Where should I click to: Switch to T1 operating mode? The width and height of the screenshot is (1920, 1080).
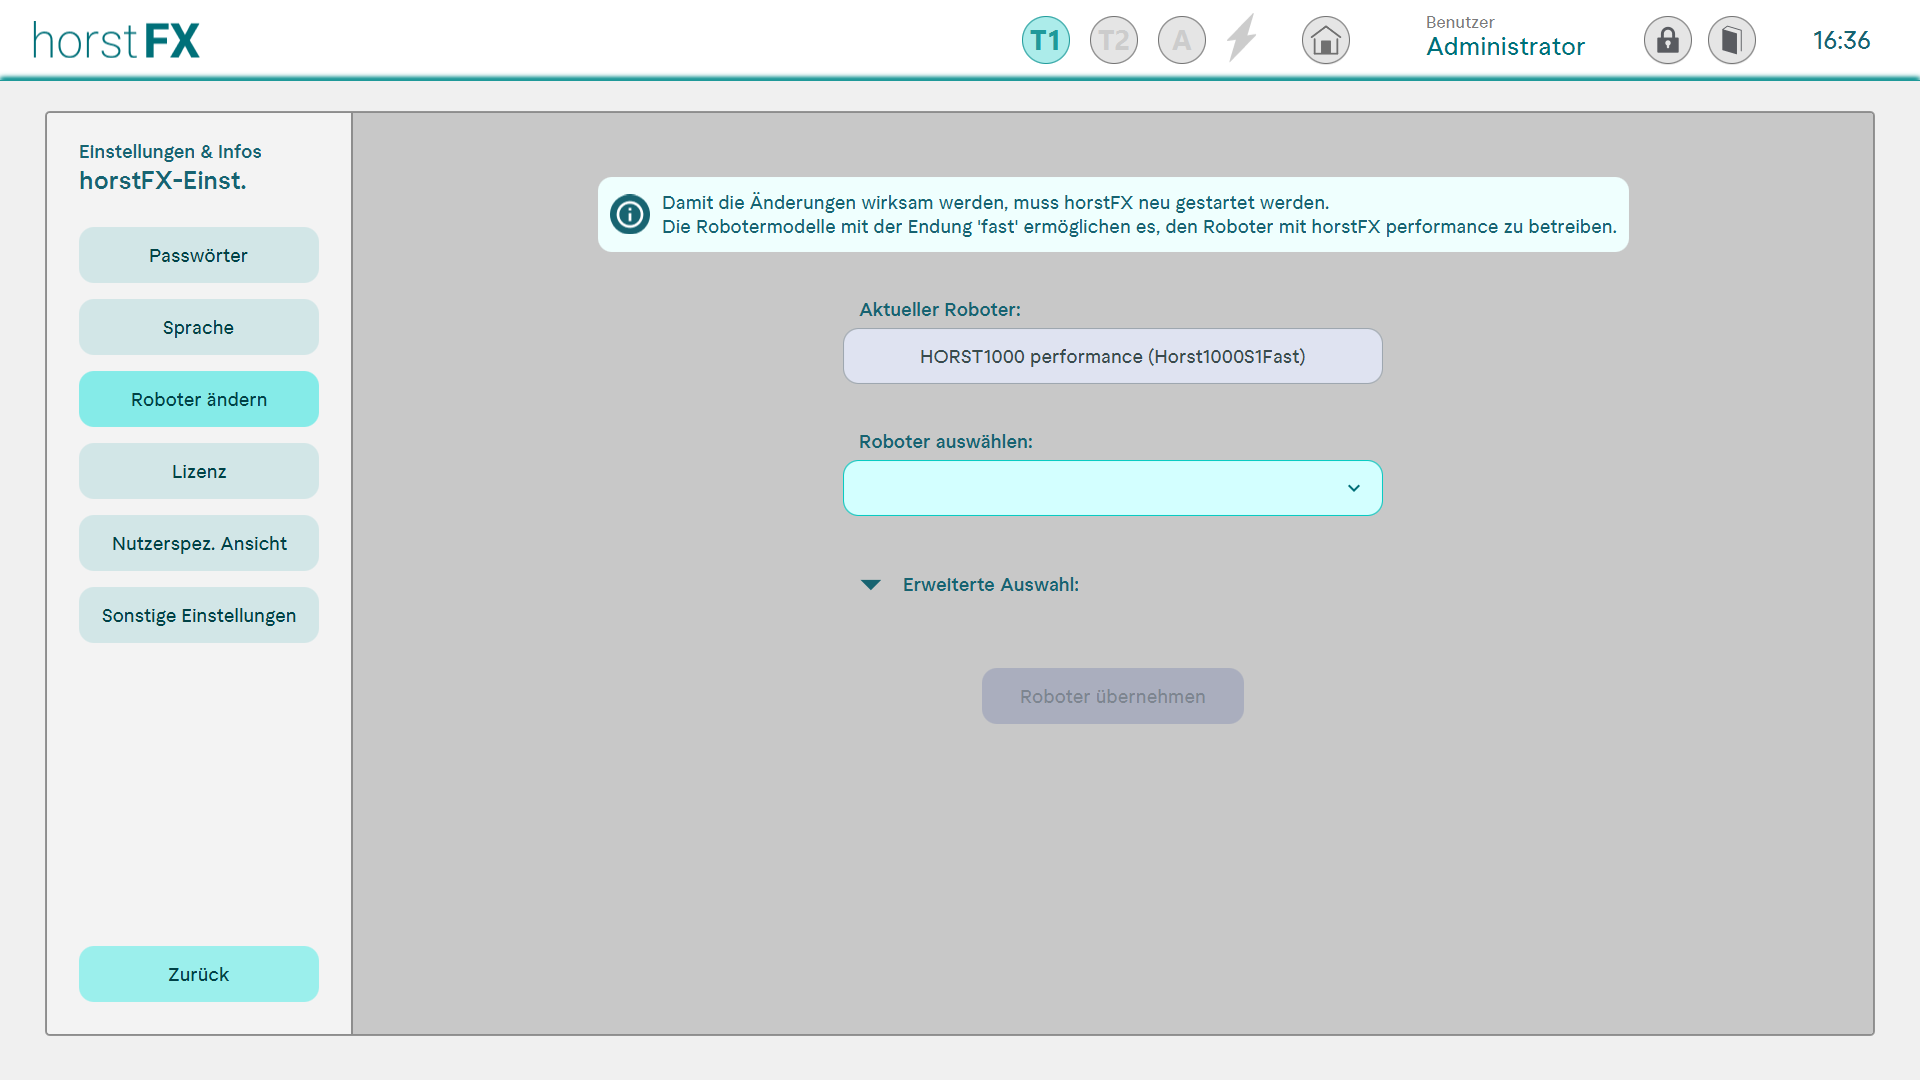tap(1045, 41)
